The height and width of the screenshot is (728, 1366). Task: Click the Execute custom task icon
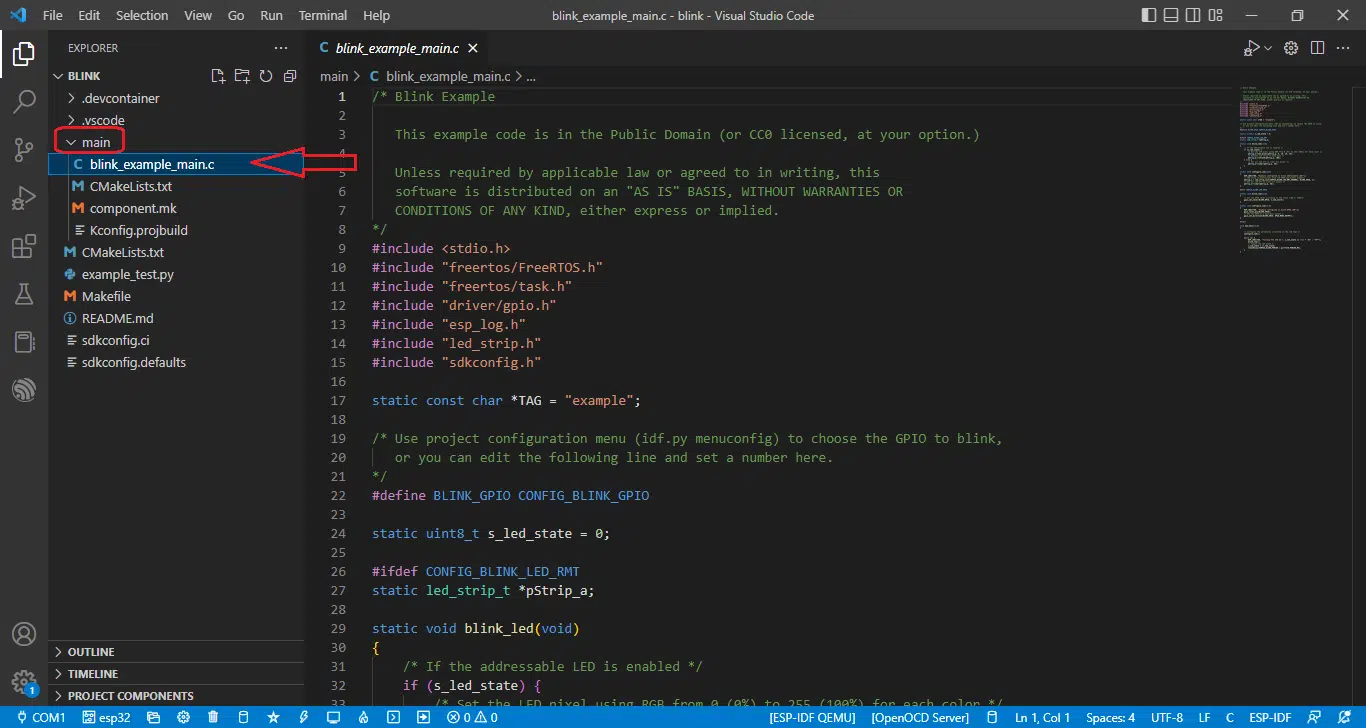pos(423,717)
